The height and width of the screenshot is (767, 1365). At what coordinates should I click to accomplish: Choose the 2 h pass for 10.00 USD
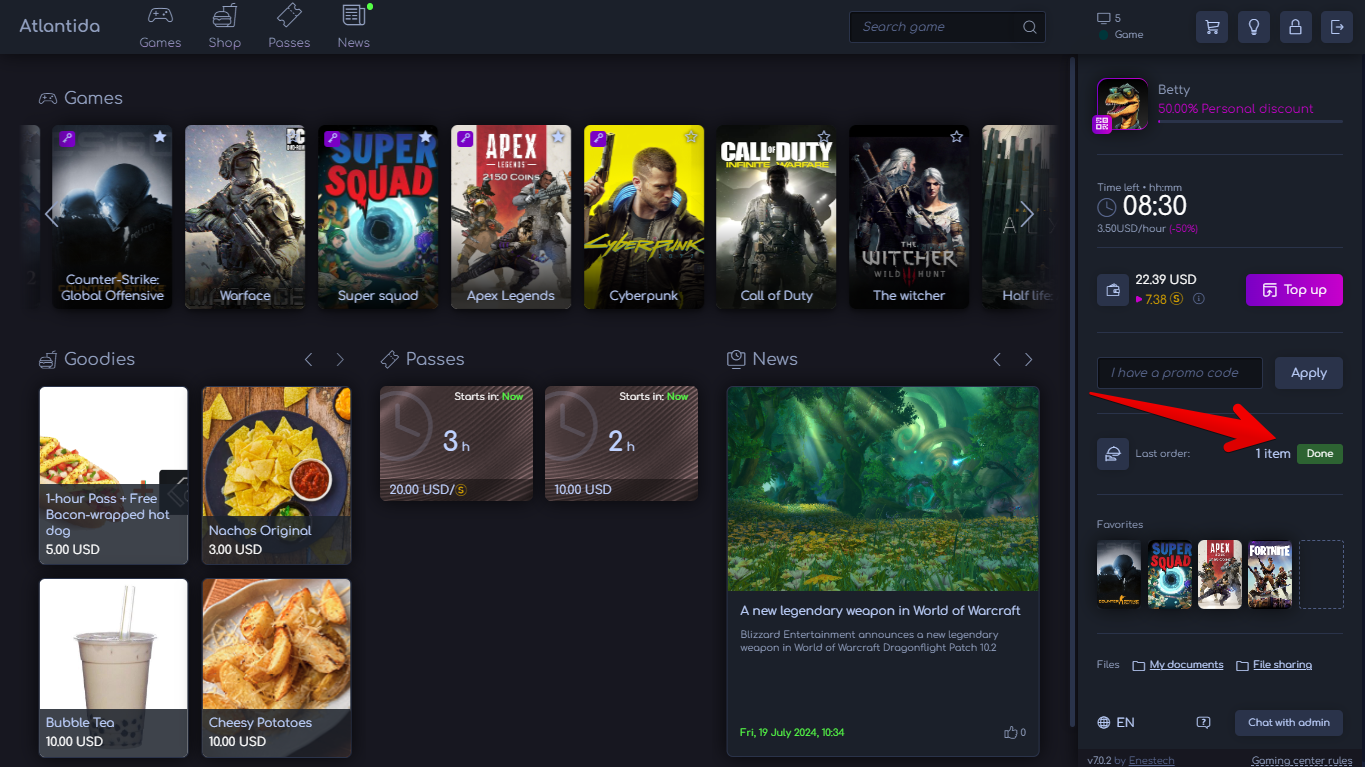pos(622,443)
